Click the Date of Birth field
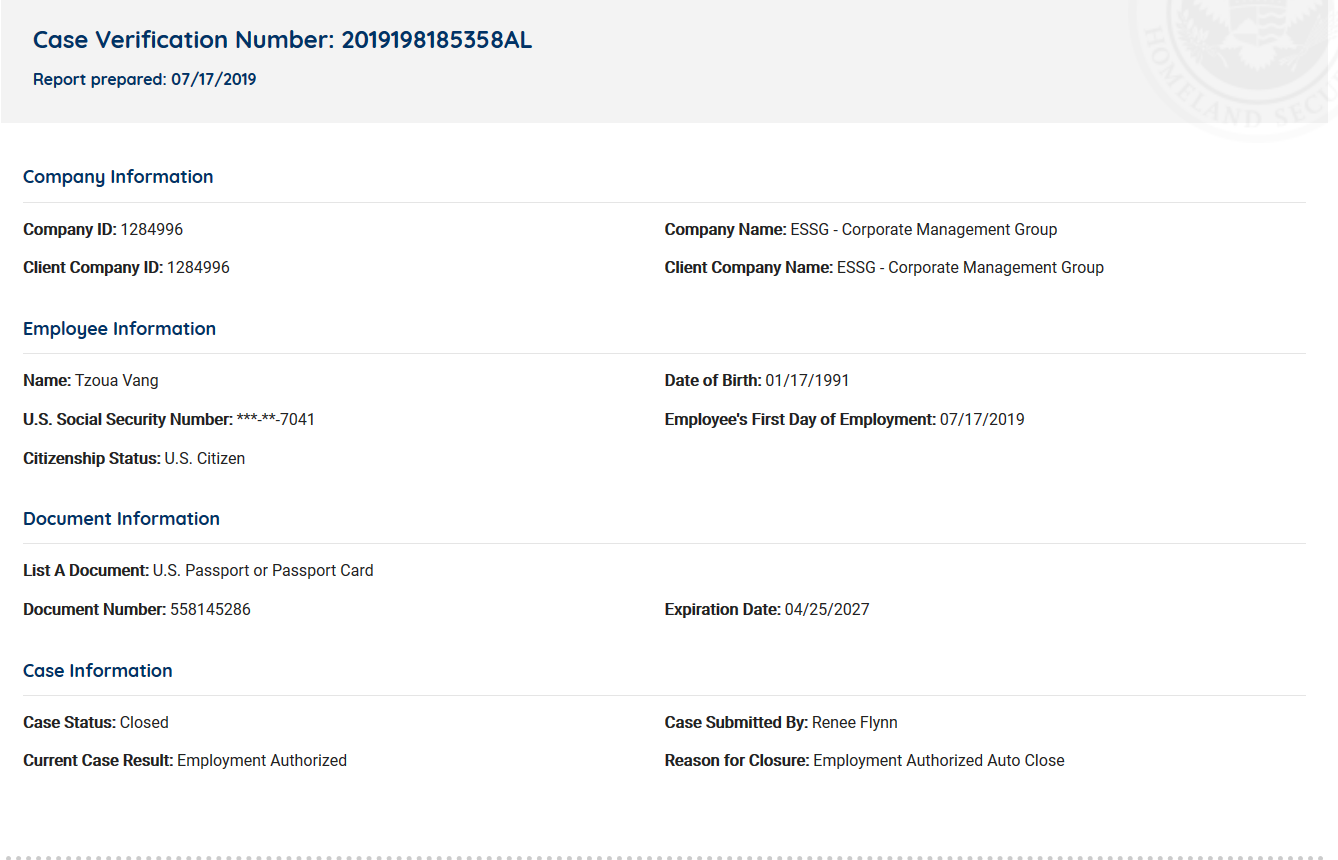This screenshot has height=860, width=1338. click(757, 381)
